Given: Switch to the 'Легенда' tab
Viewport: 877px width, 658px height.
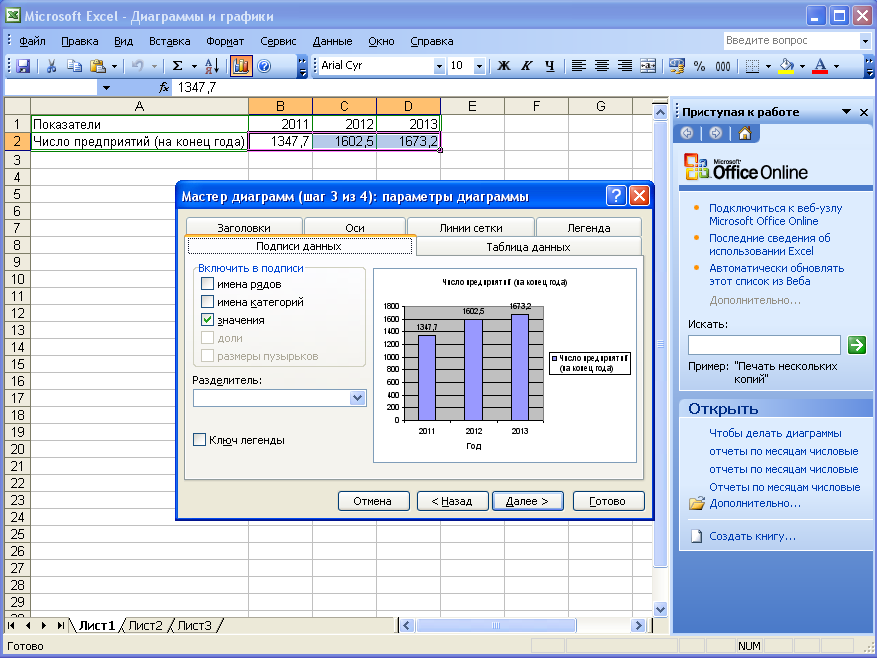Looking at the screenshot, I should [x=587, y=228].
